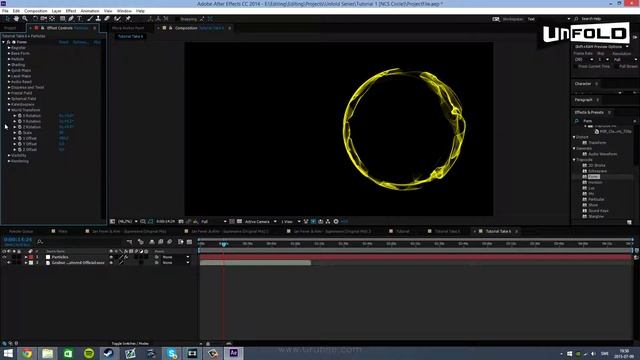Click the timeline current-time indicator handle

click(x=223, y=244)
